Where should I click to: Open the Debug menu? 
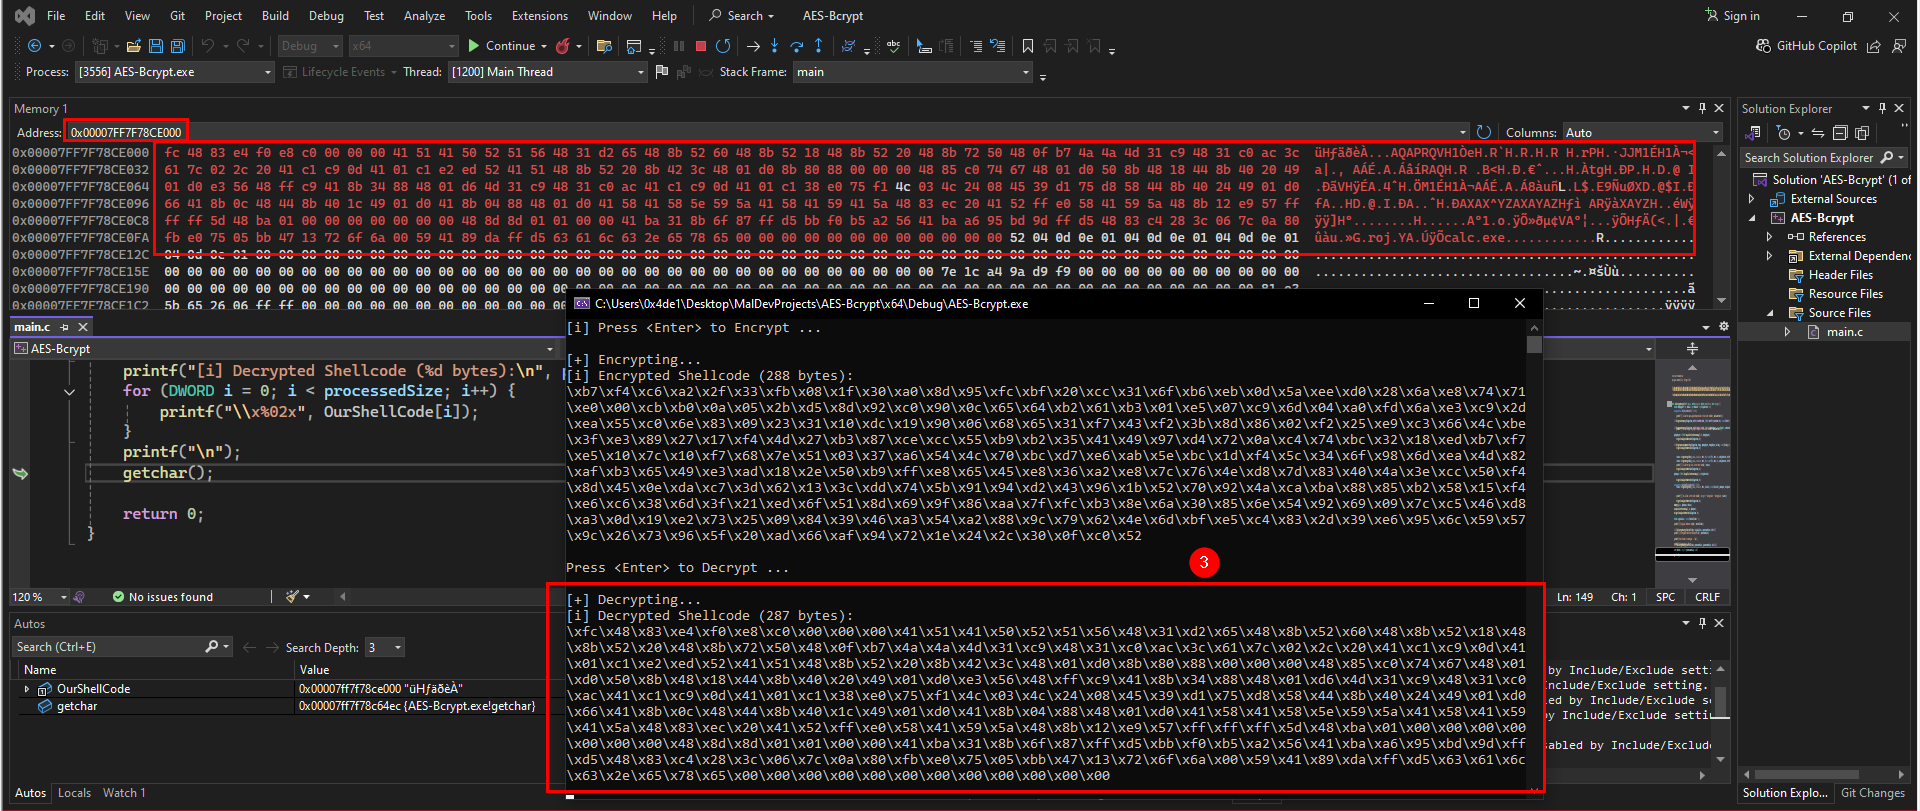[x=326, y=16]
